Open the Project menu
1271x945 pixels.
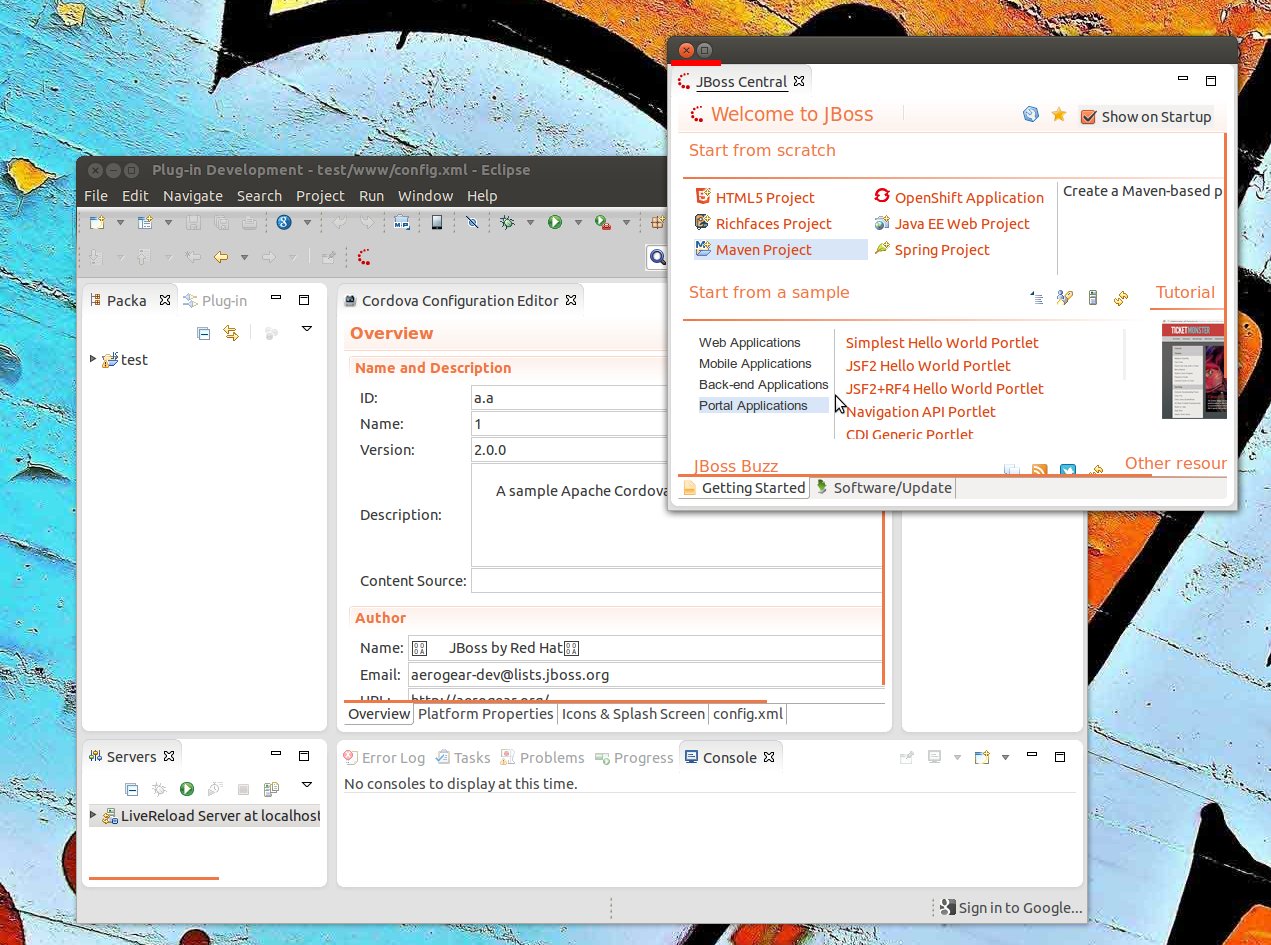(320, 195)
